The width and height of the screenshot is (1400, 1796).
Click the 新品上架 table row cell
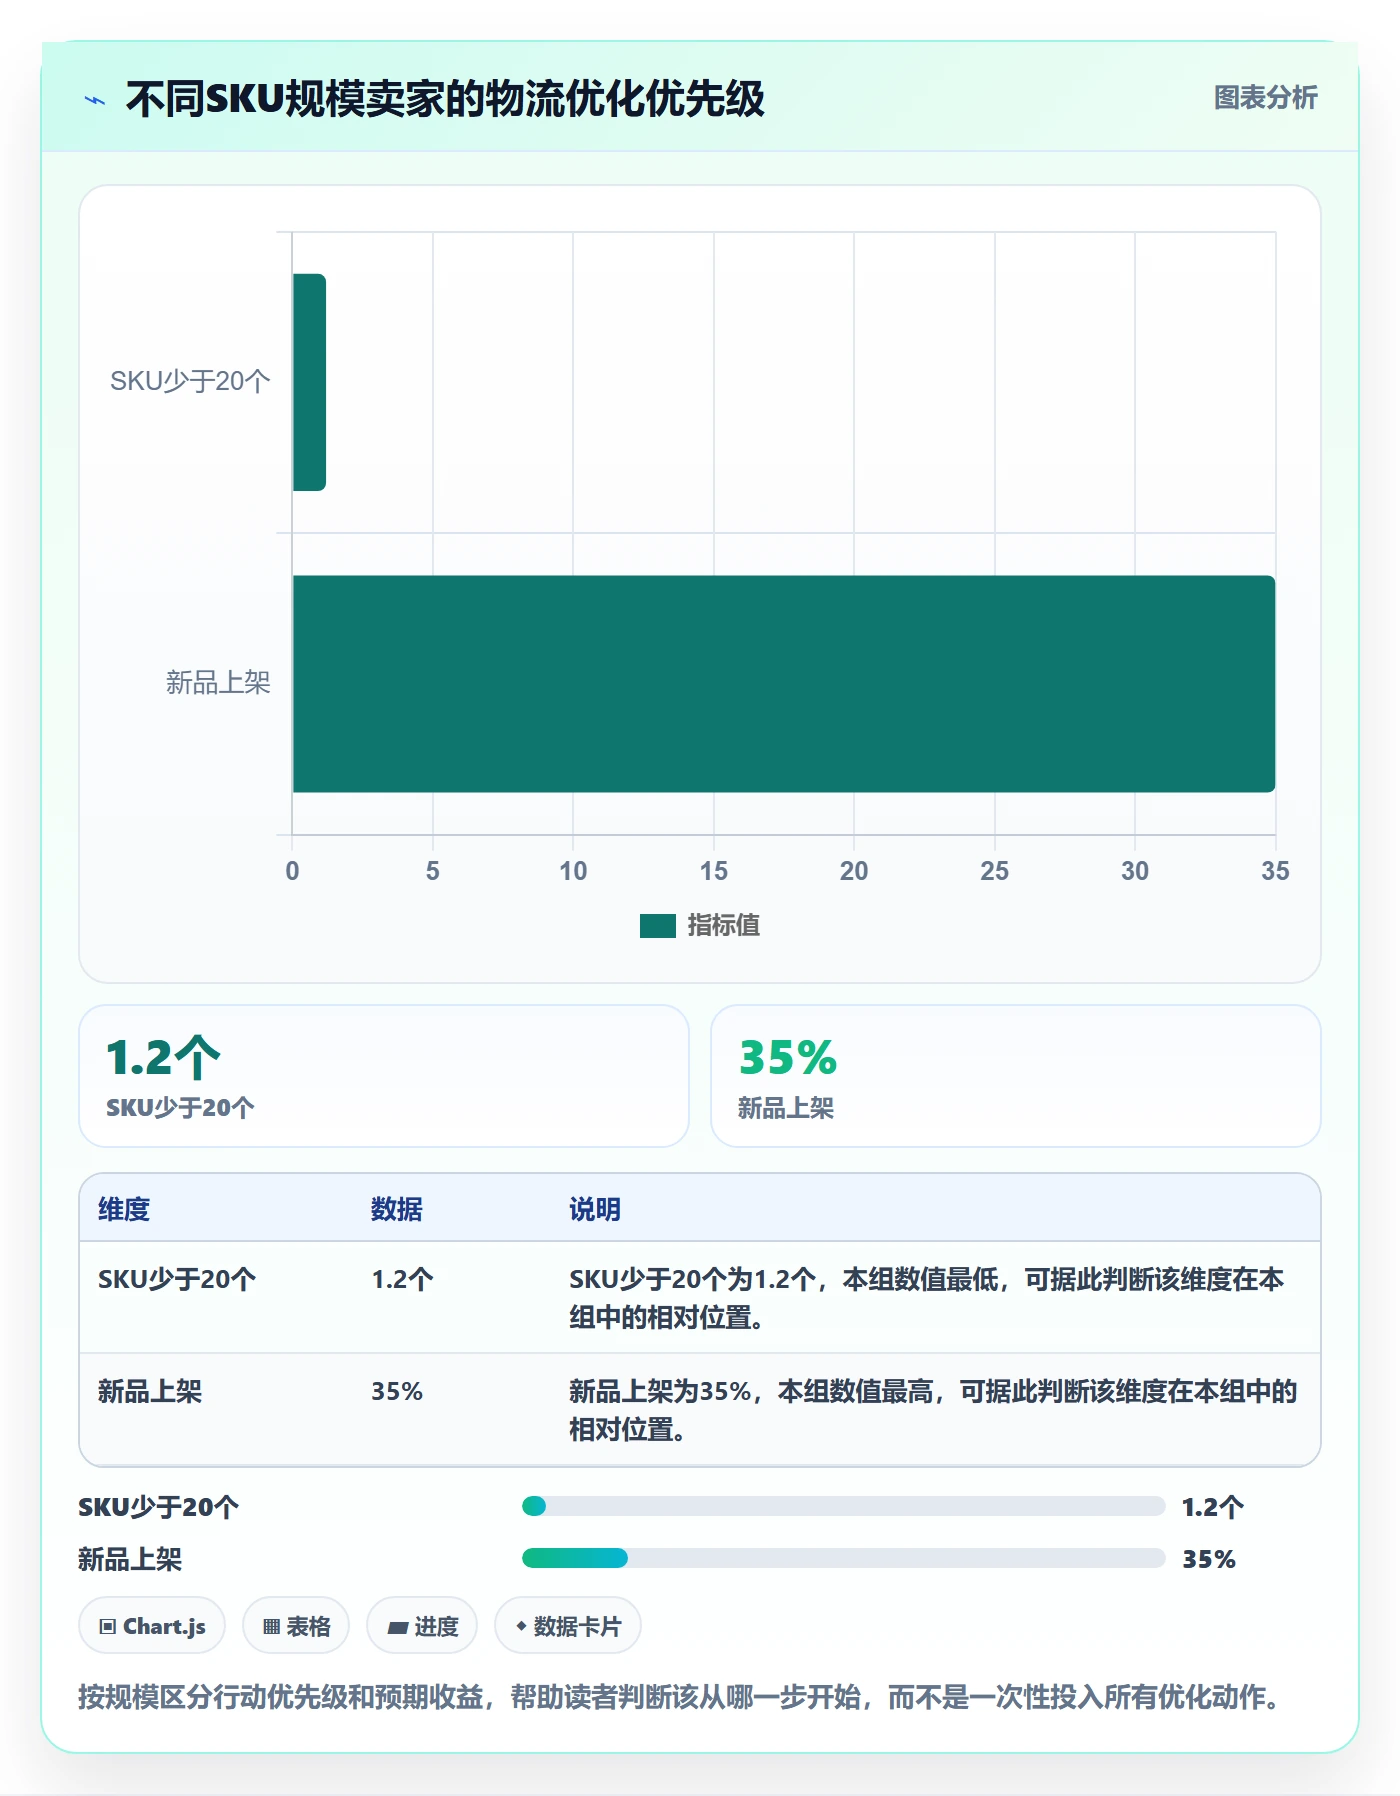(x=150, y=1391)
